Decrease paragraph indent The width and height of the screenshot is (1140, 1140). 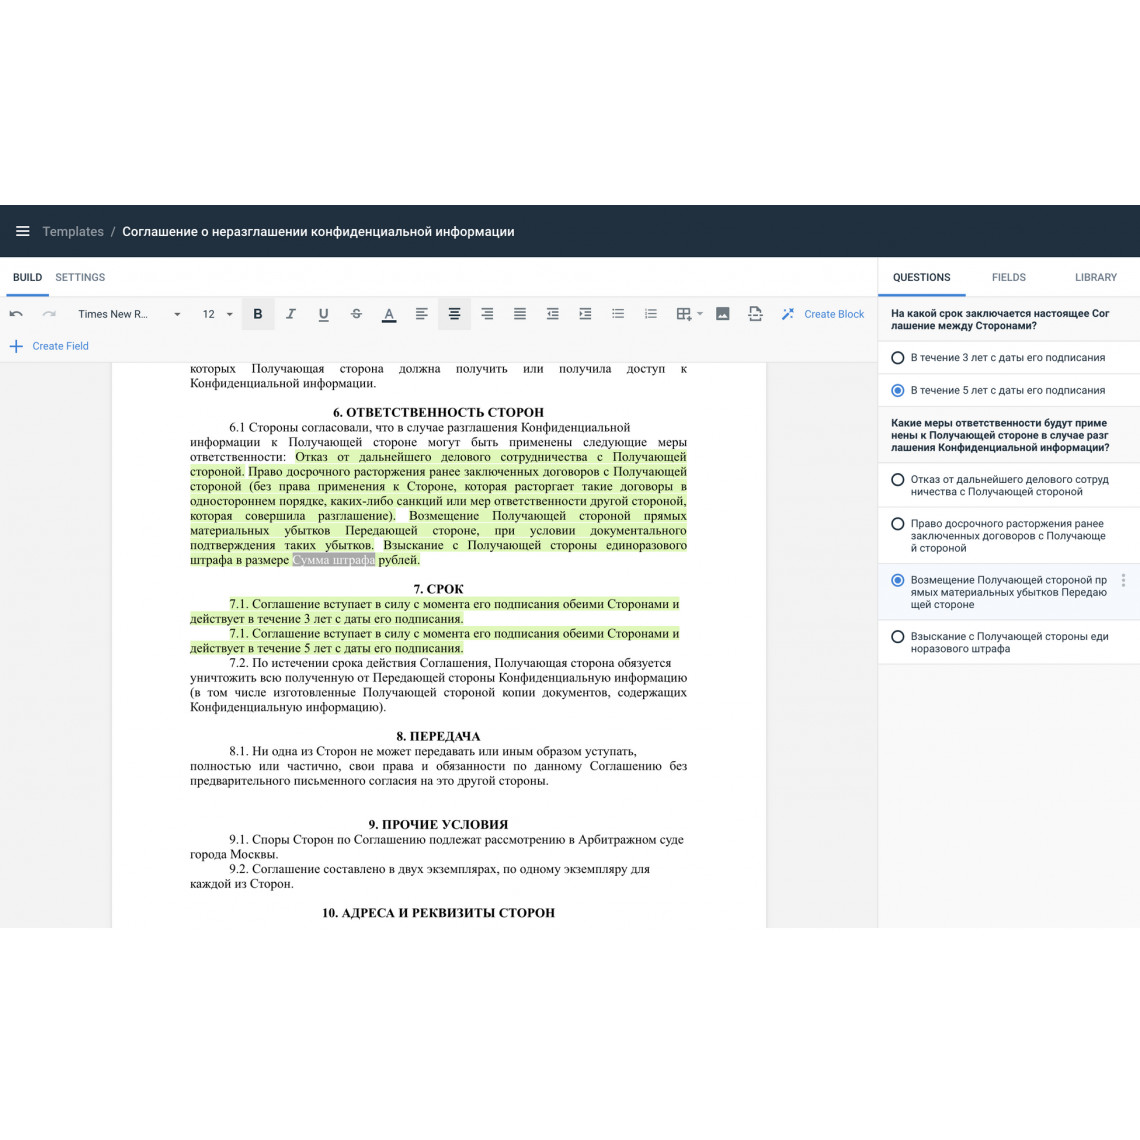[x=553, y=314]
